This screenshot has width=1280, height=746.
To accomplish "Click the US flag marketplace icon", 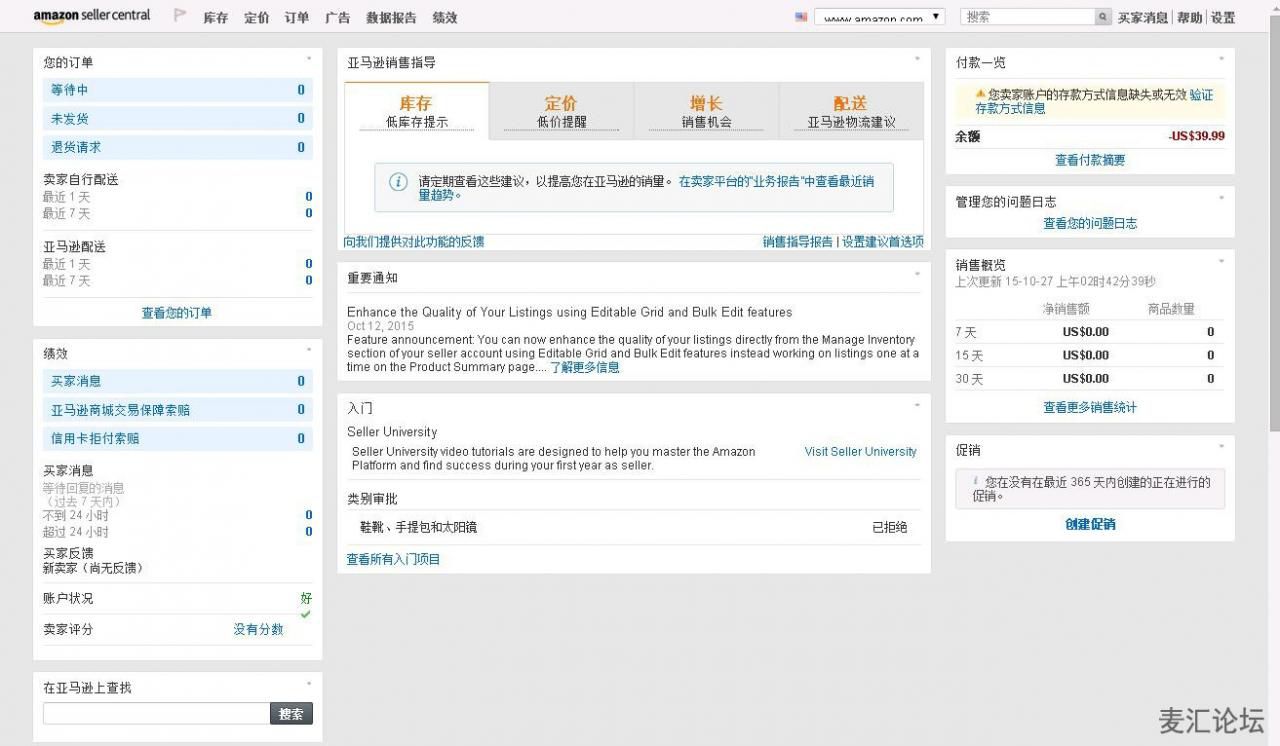I will 801,17.
